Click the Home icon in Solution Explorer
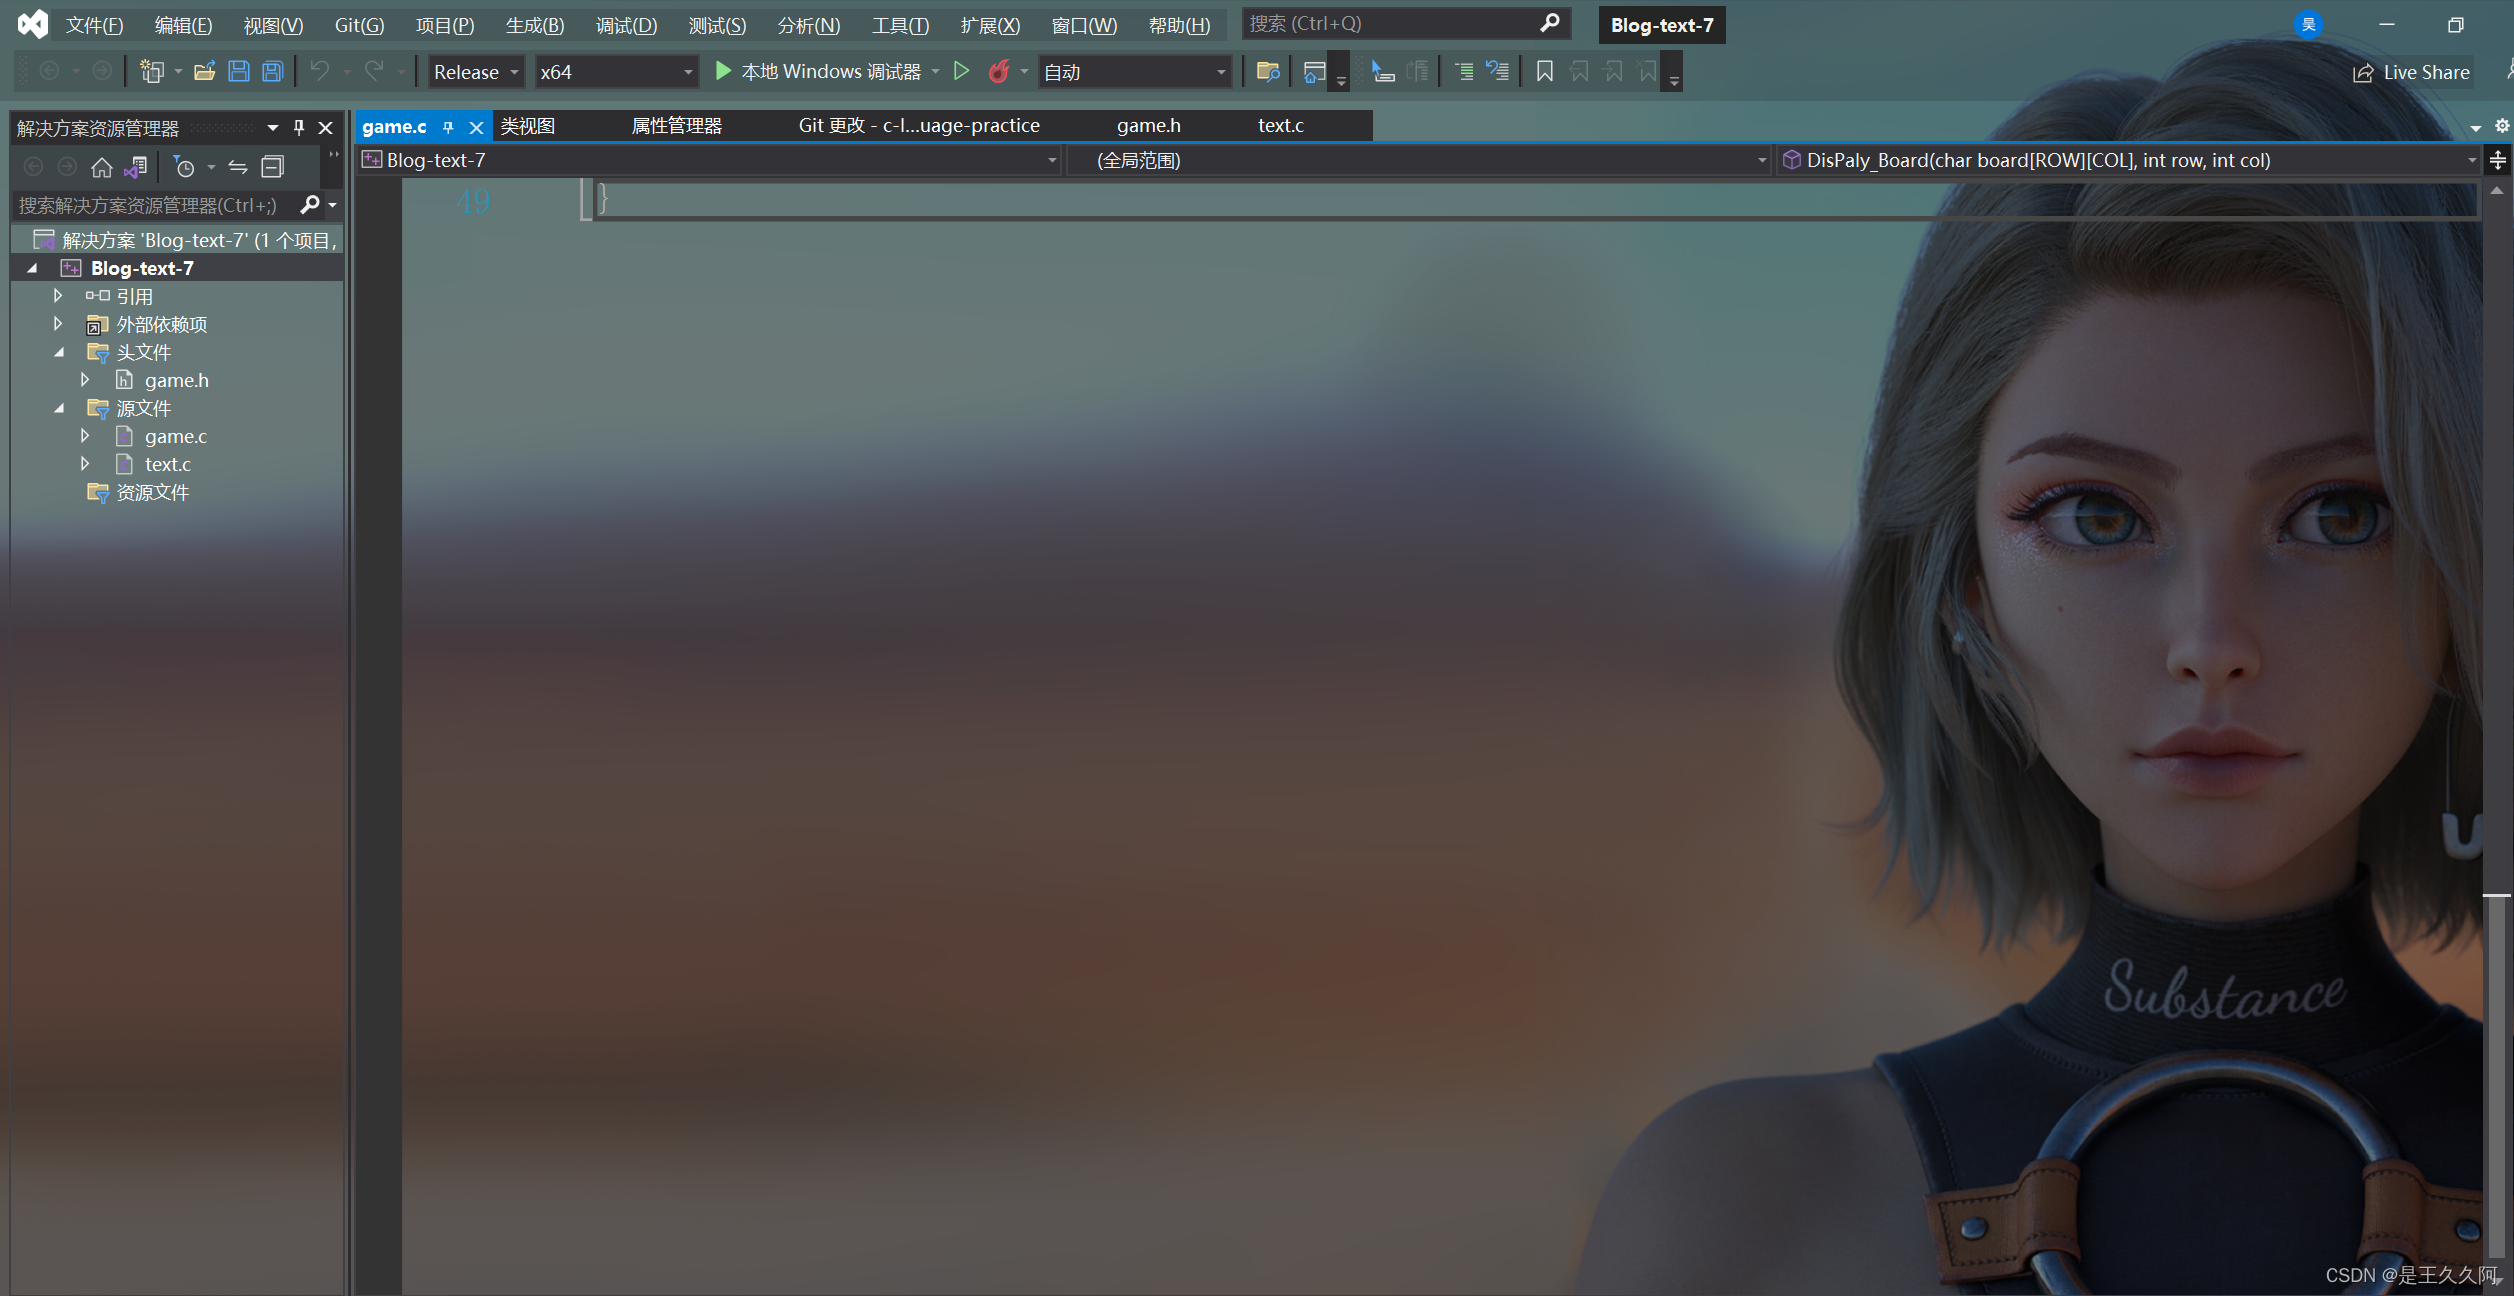The width and height of the screenshot is (2514, 1296). pyautogui.click(x=101, y=167)
